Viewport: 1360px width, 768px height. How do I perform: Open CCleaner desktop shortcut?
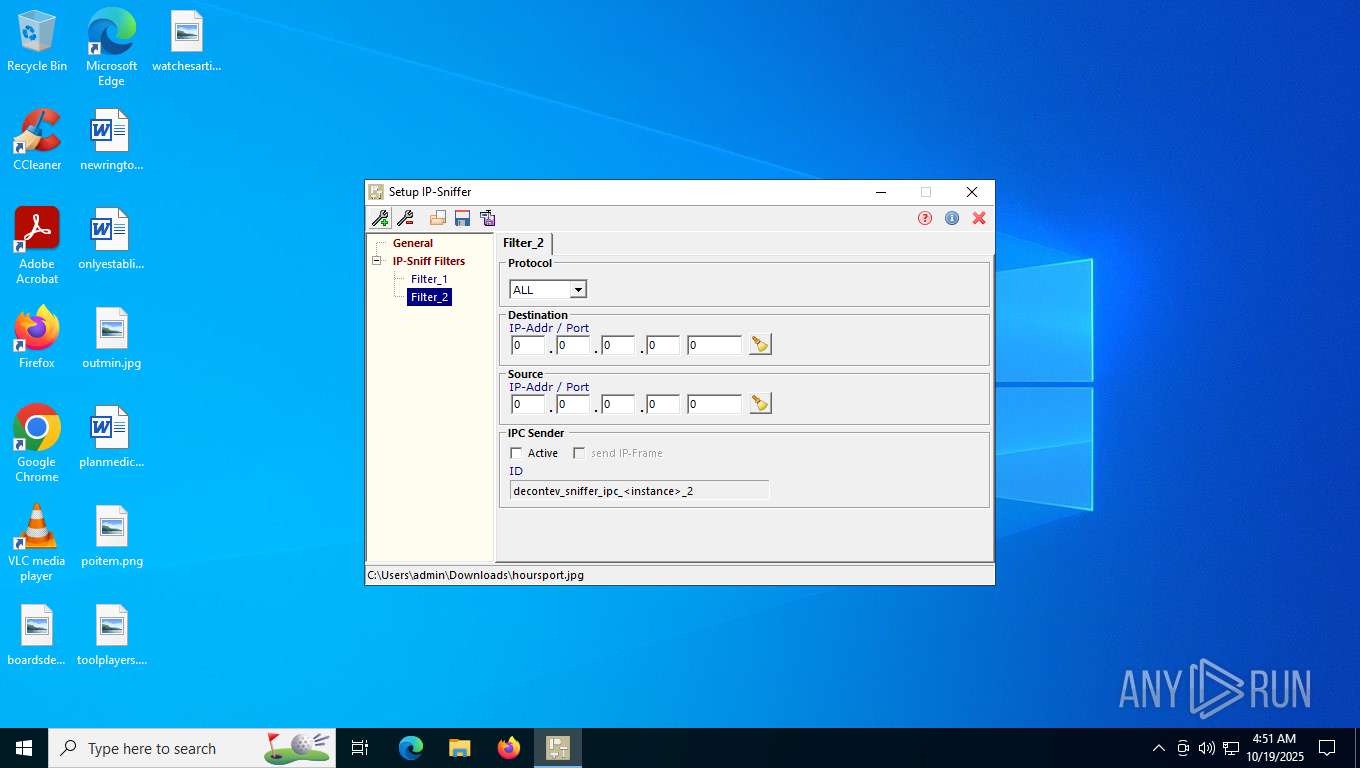37,140
